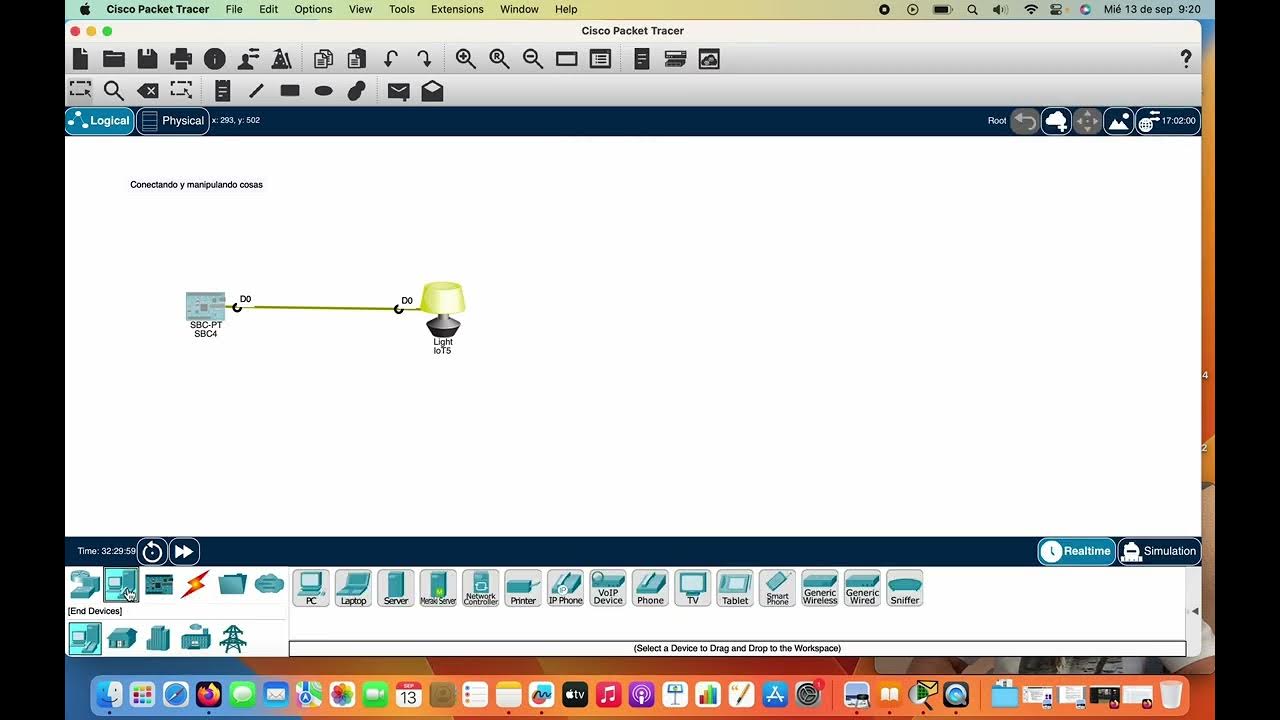This screenshot has width=1280, height=720.
Task: Select the Freeform drawing tool
Action: 356,91
